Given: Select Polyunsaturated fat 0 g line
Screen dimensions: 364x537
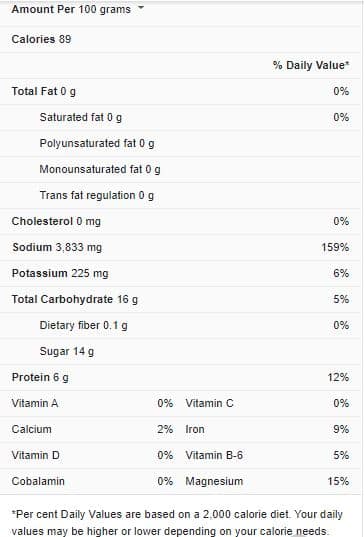Looking at the screenshot, I should 97,143.
